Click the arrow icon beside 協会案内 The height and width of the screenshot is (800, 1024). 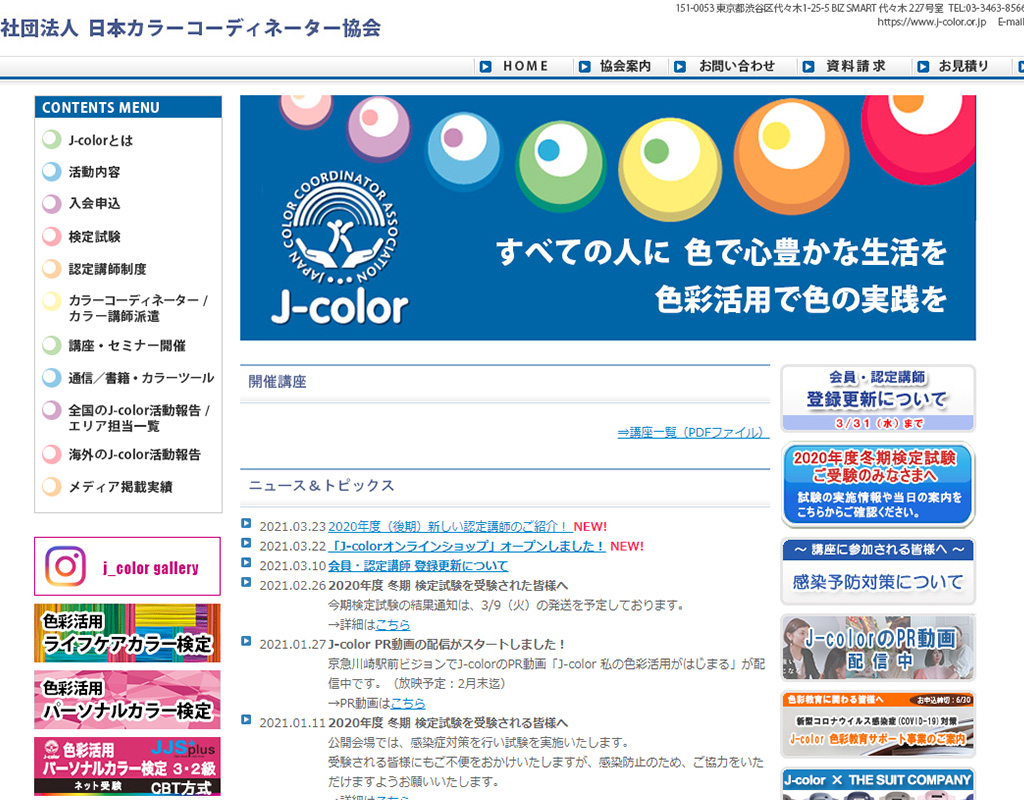coord(584,67)
